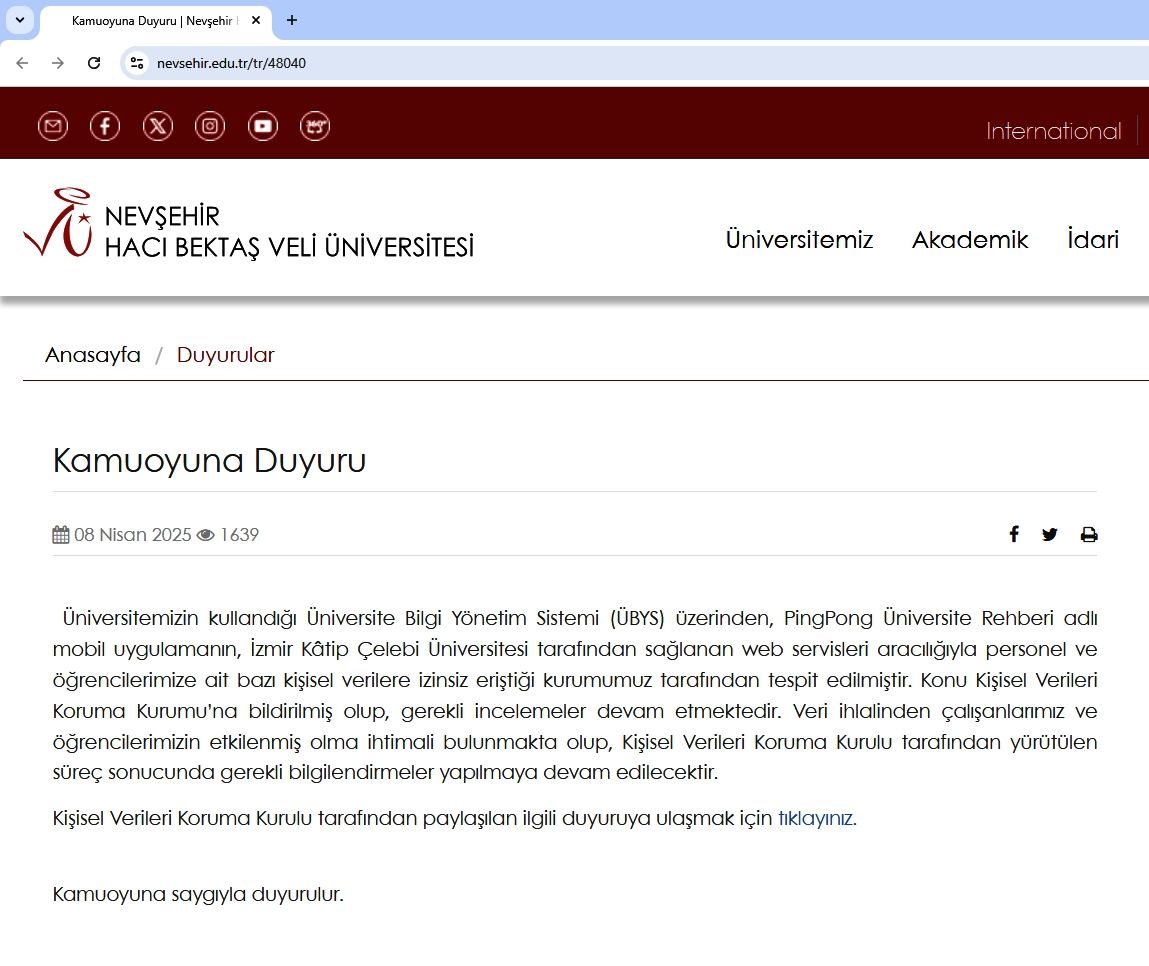Expand the tab search dropdown arrow
This screenshot has height=966, width=1149.
click(20, 20)
